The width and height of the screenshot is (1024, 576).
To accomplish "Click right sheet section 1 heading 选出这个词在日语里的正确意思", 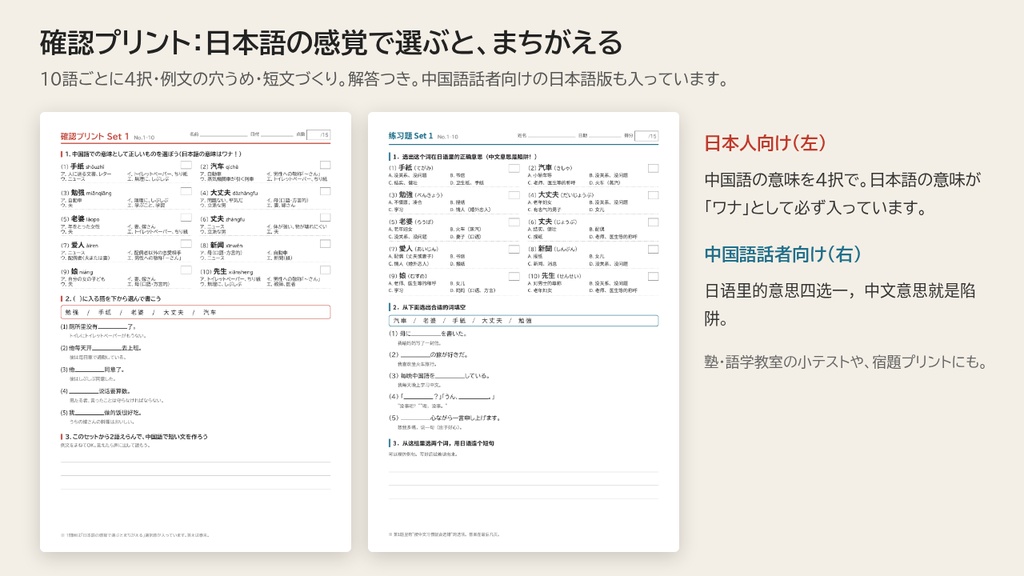I will (464, 157).
